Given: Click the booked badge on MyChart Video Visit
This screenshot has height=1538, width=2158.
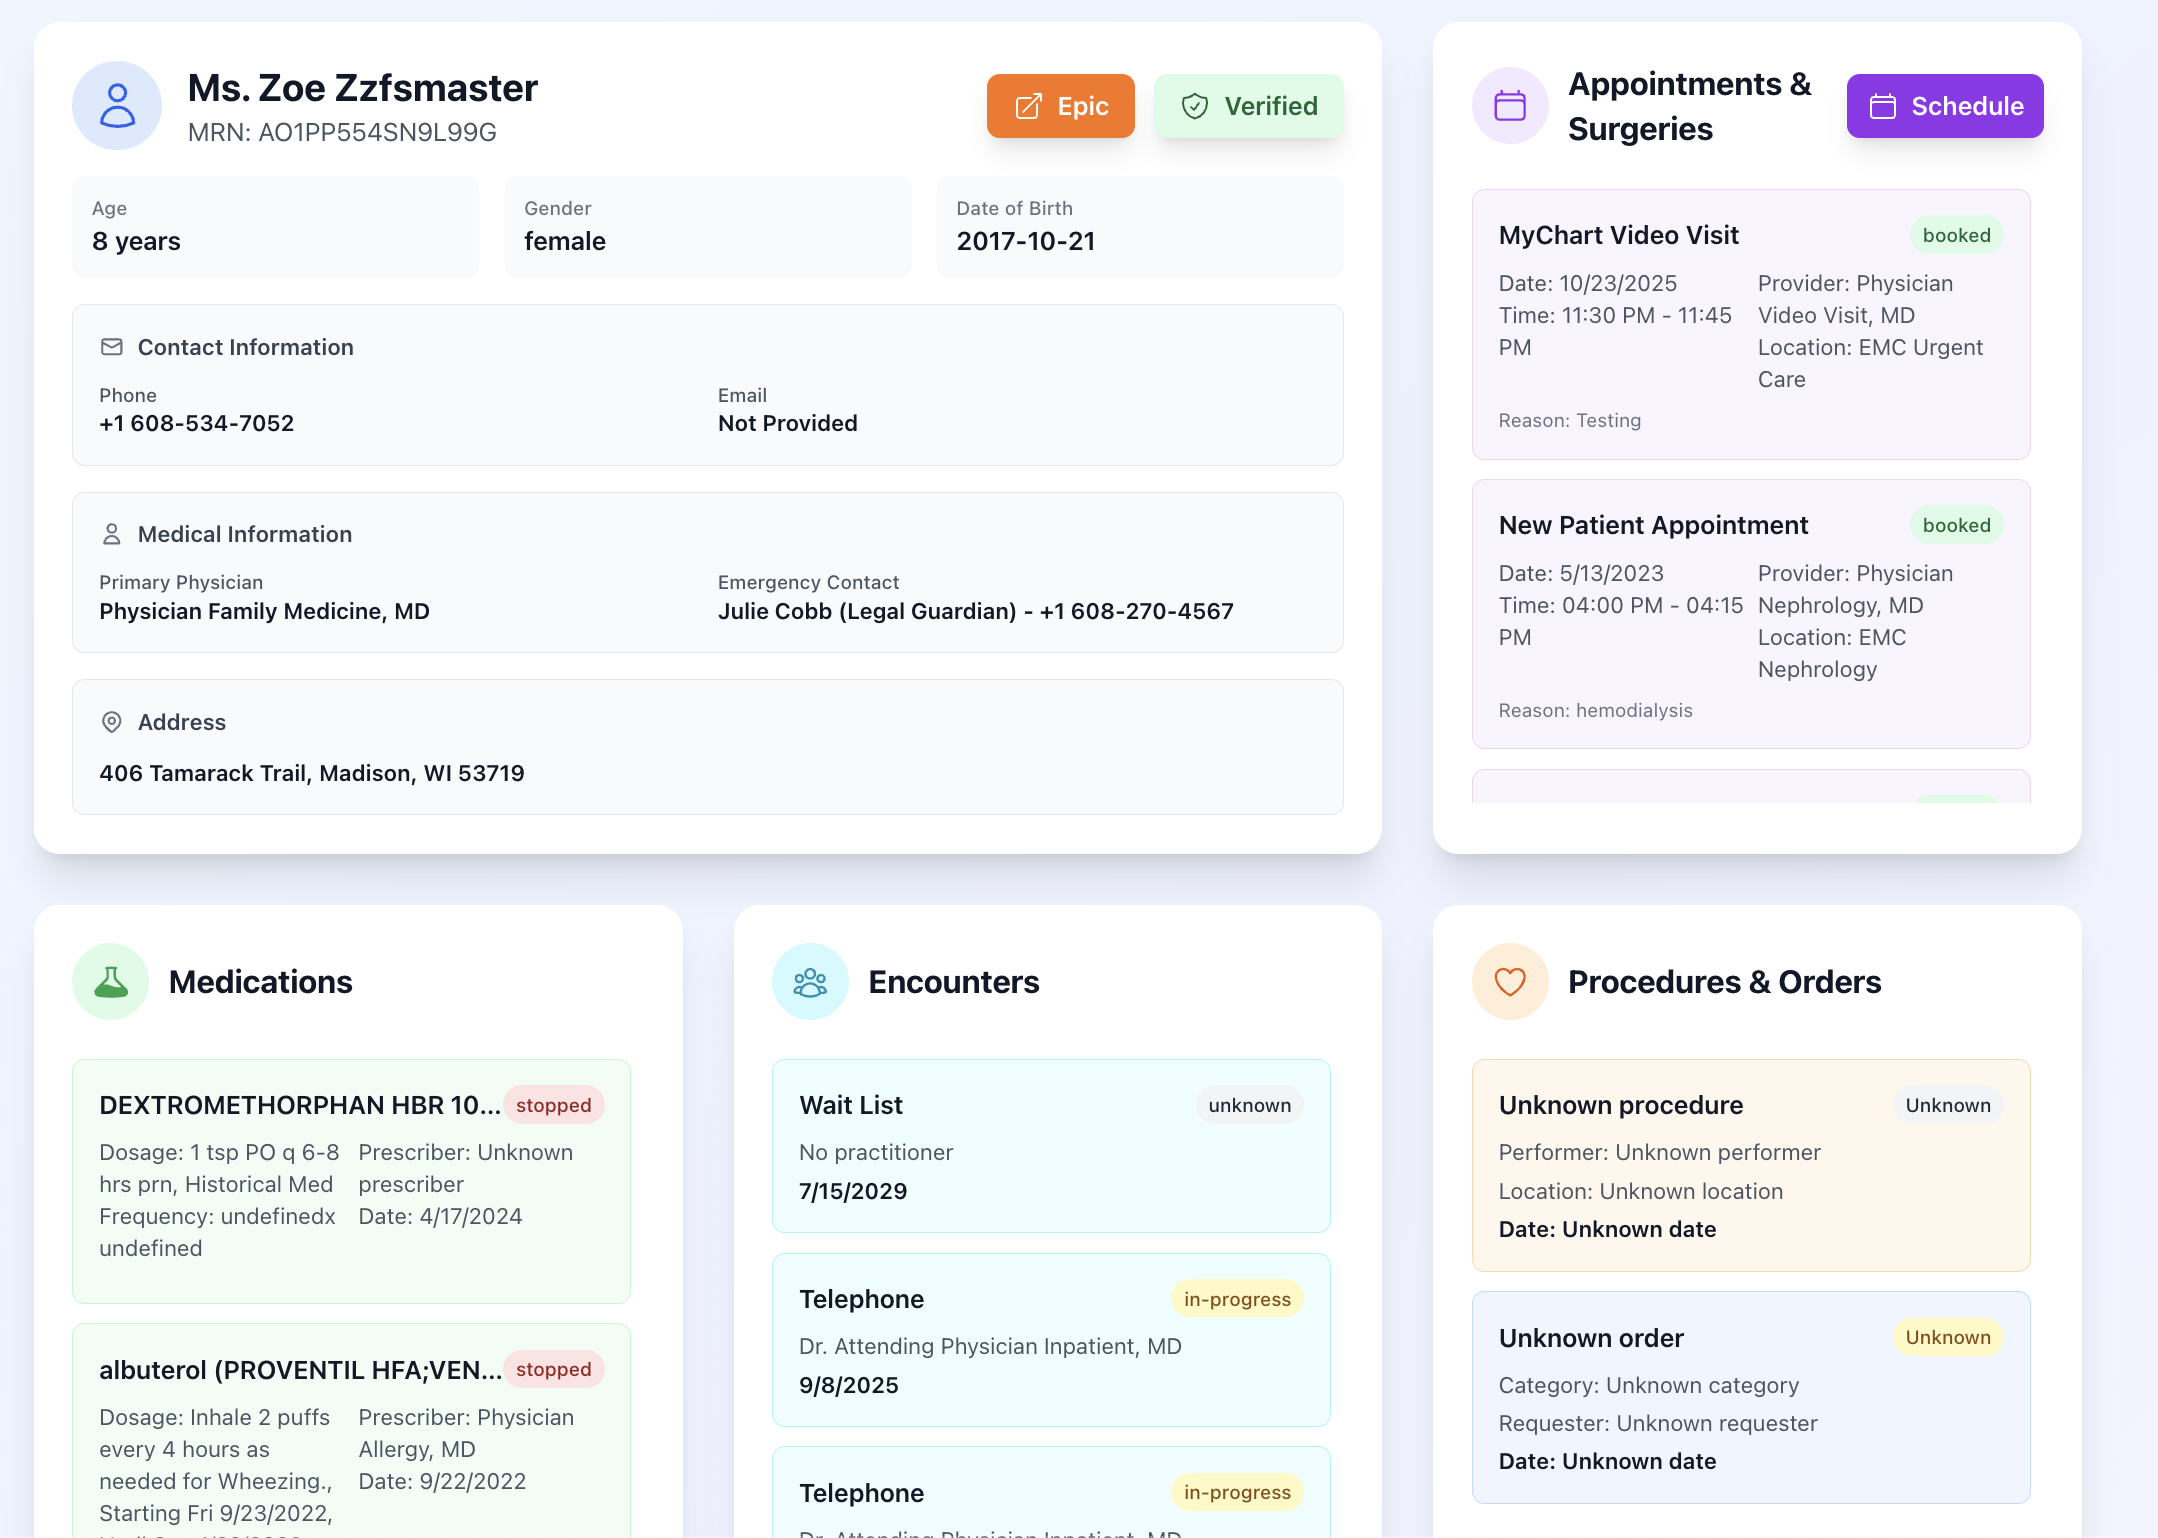Looking at the screenshot, I should tap(1956, 235).
